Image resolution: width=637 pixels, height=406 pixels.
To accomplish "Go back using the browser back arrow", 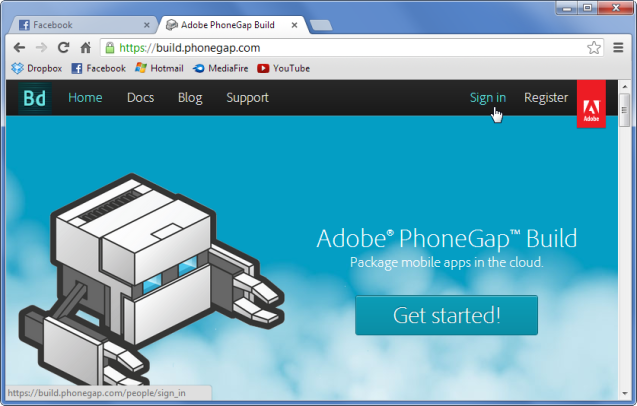I will pyautogui.click(x=19, y=48).
